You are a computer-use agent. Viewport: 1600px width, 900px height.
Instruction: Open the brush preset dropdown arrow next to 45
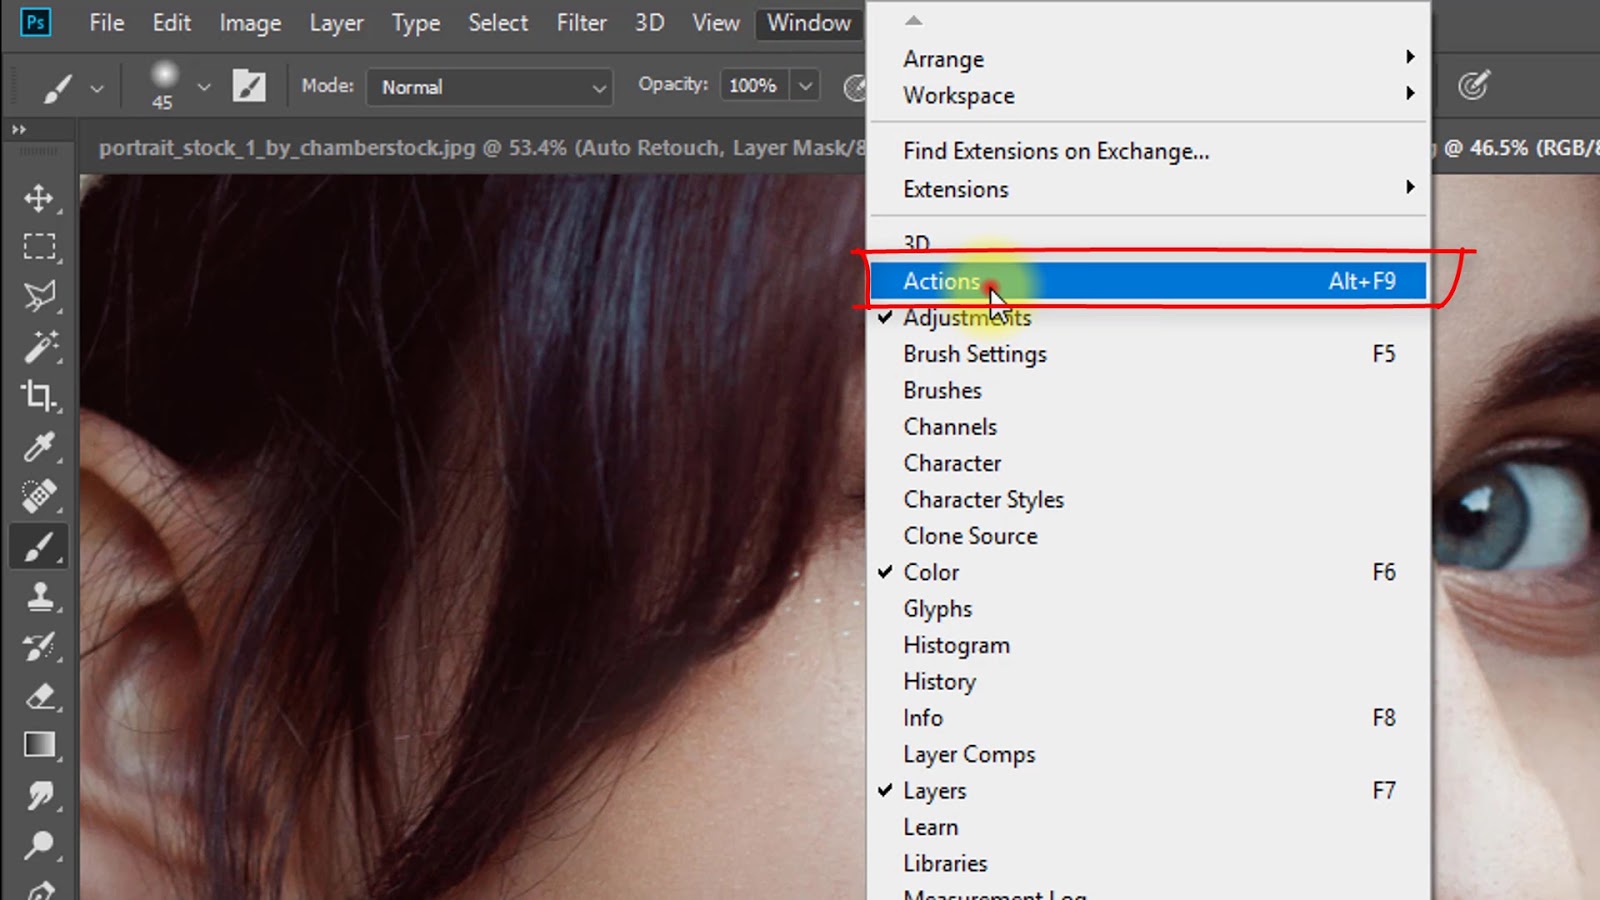204,87
